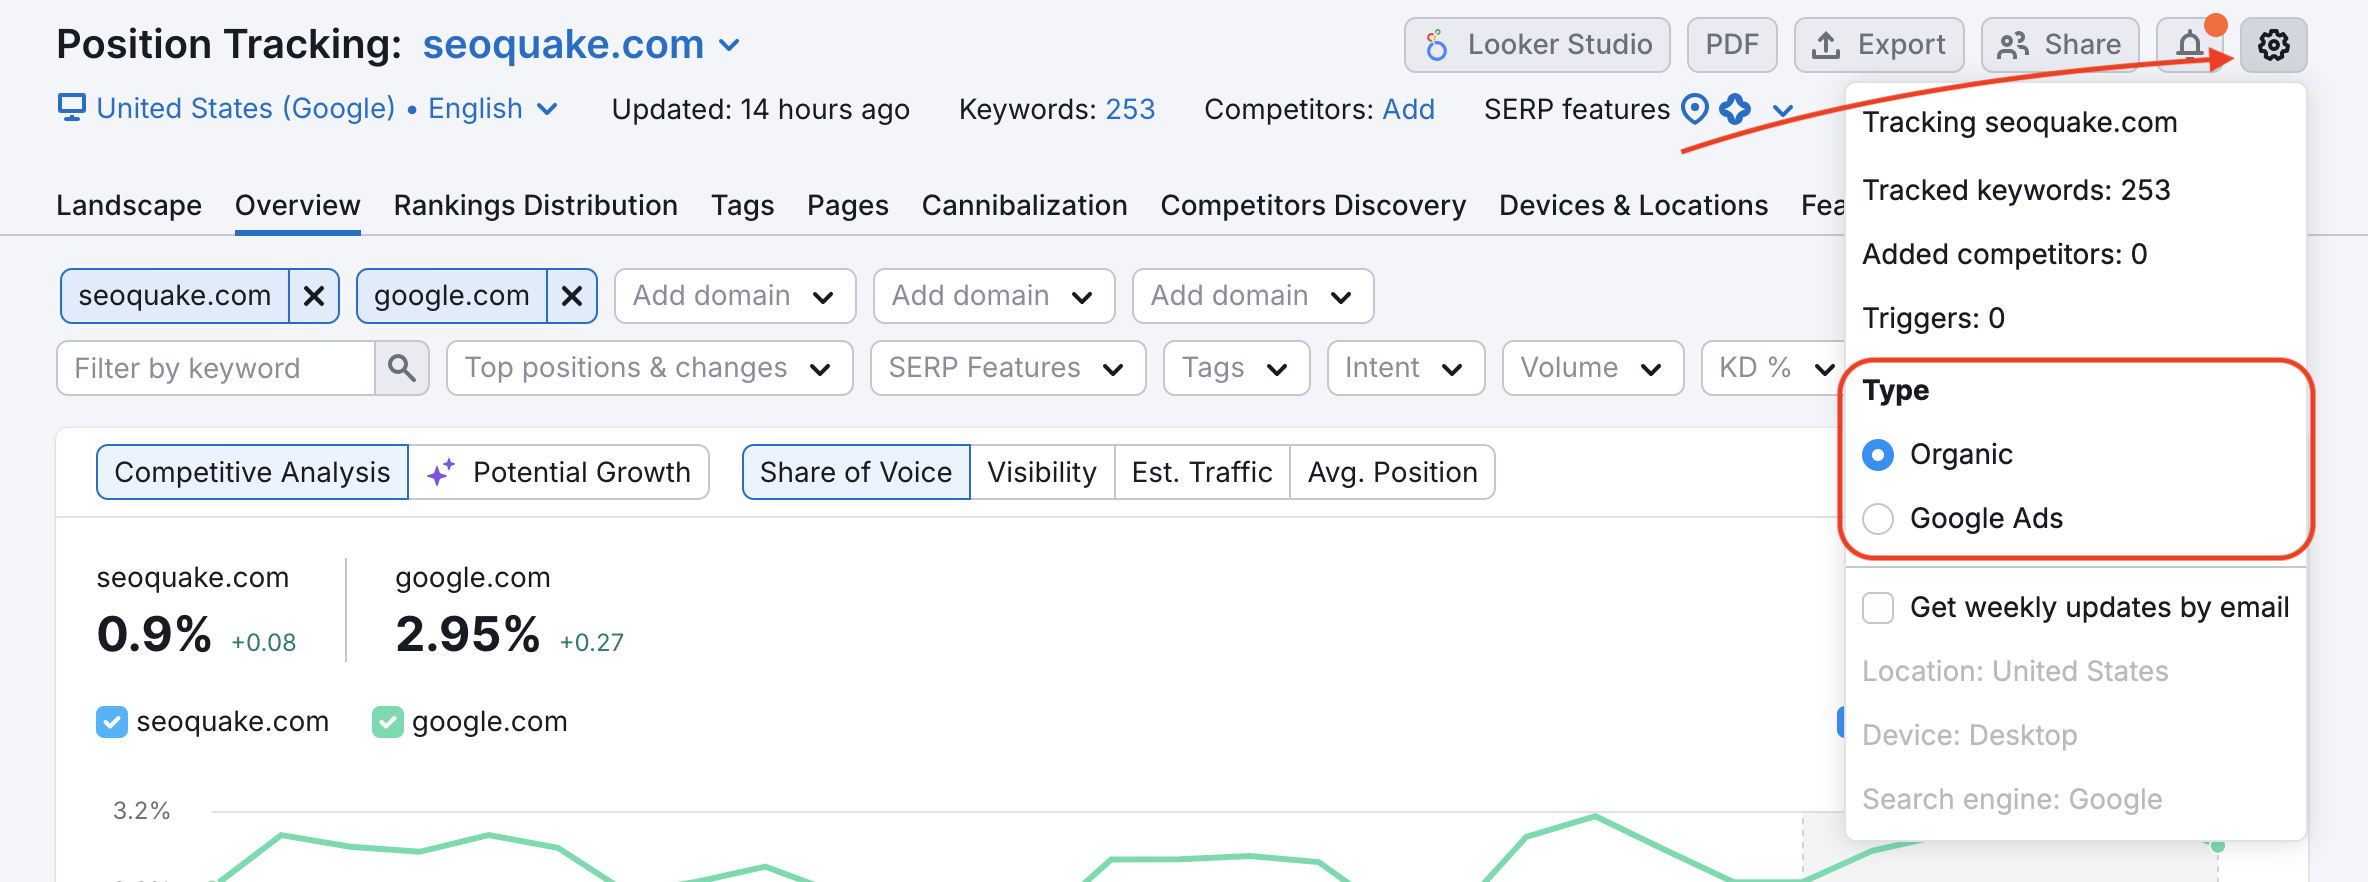The image size is (2368, 882).
Task: Open the settings gear icon
Action: click(2273, 45)
